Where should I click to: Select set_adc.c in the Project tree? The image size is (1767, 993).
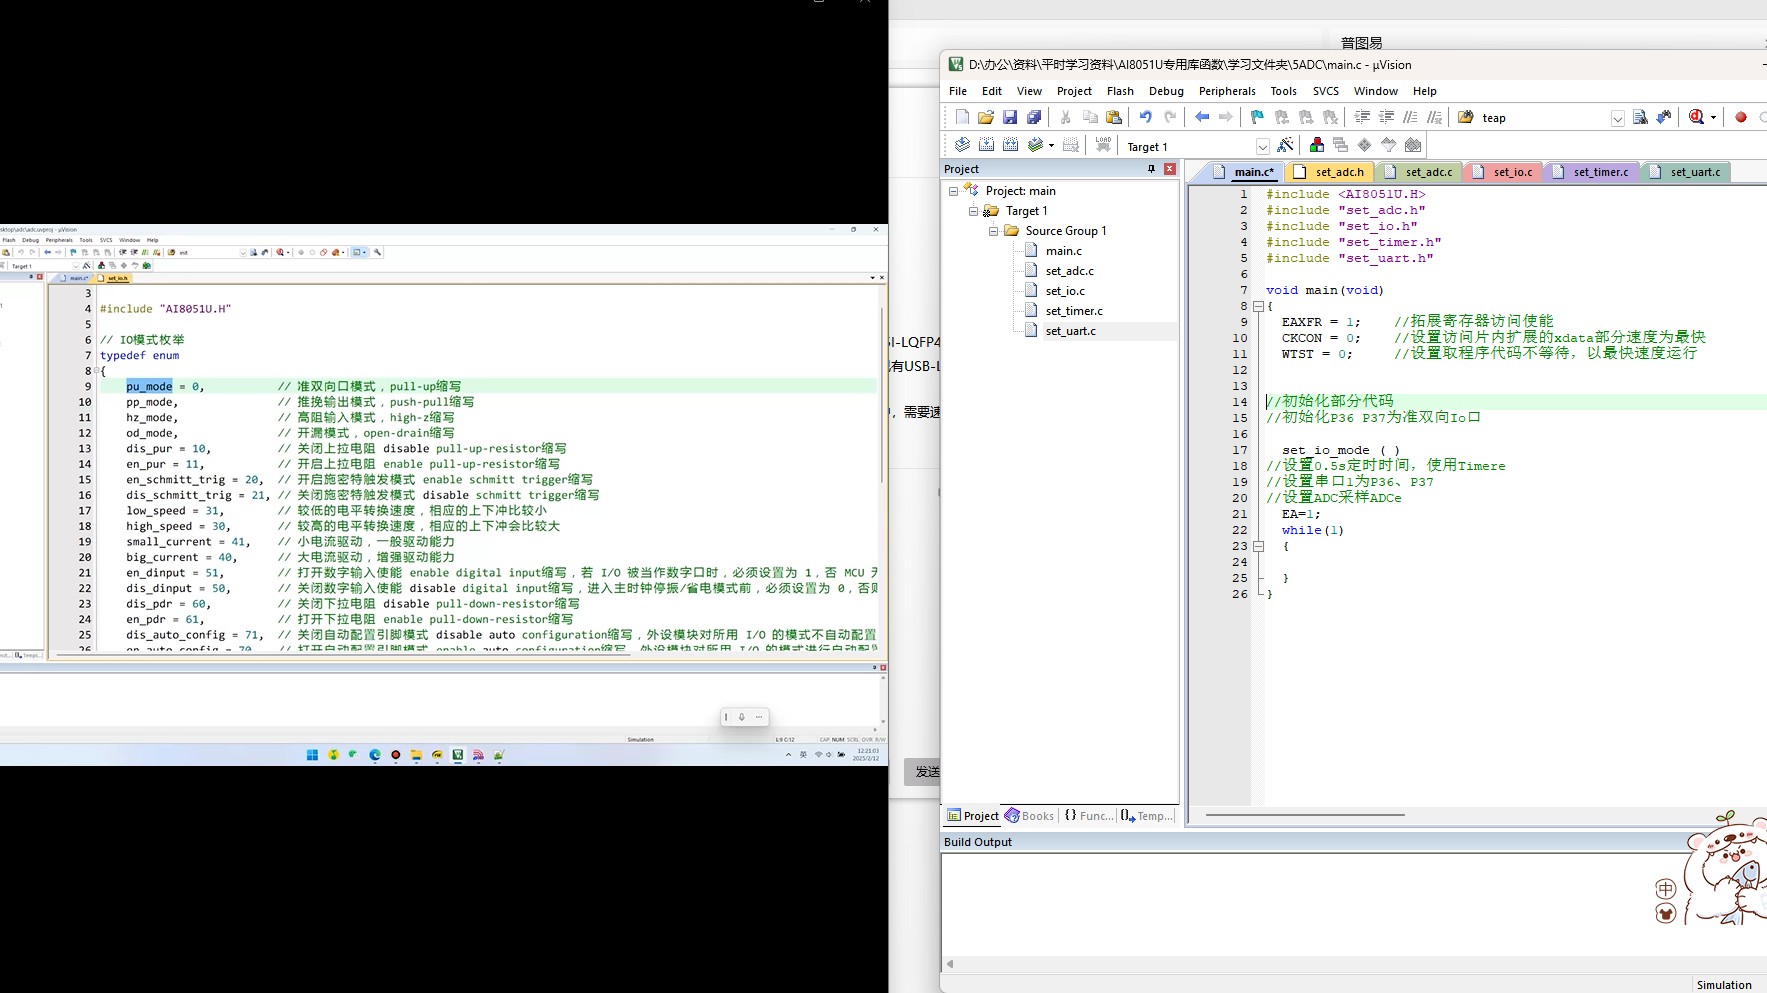(1069, 271)
